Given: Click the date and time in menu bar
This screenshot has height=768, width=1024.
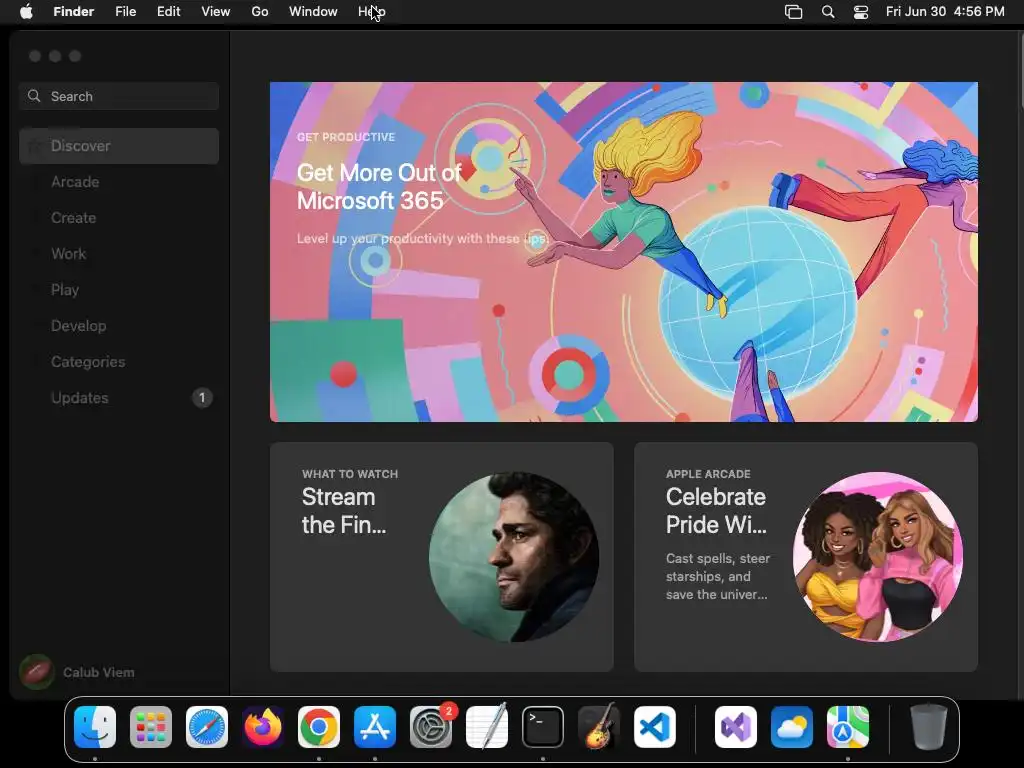Looking at the screenshot, I should pos(945,12).
